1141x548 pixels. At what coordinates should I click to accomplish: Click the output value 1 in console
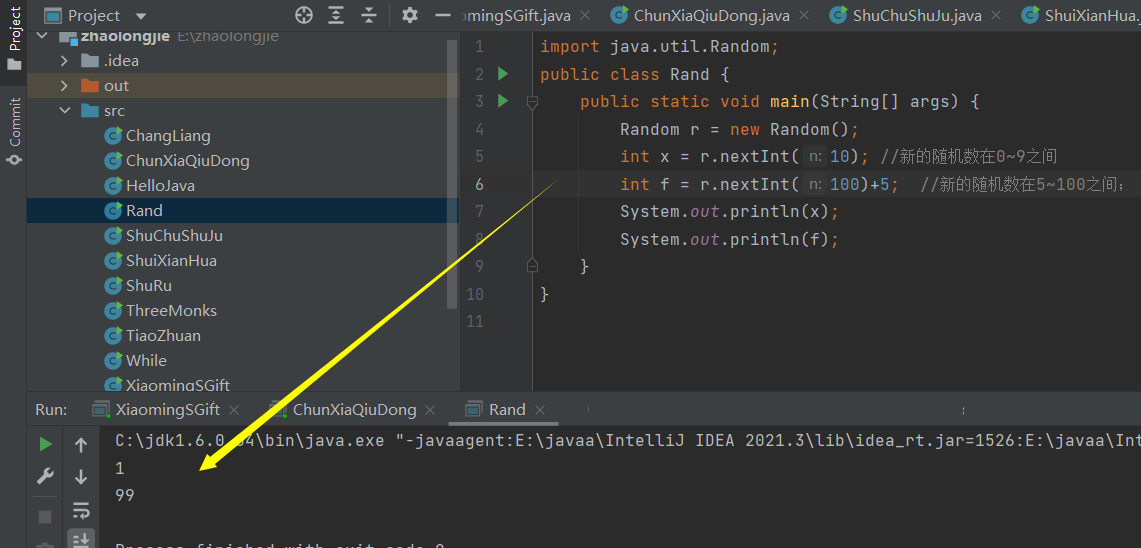click(x=120, y=469)
